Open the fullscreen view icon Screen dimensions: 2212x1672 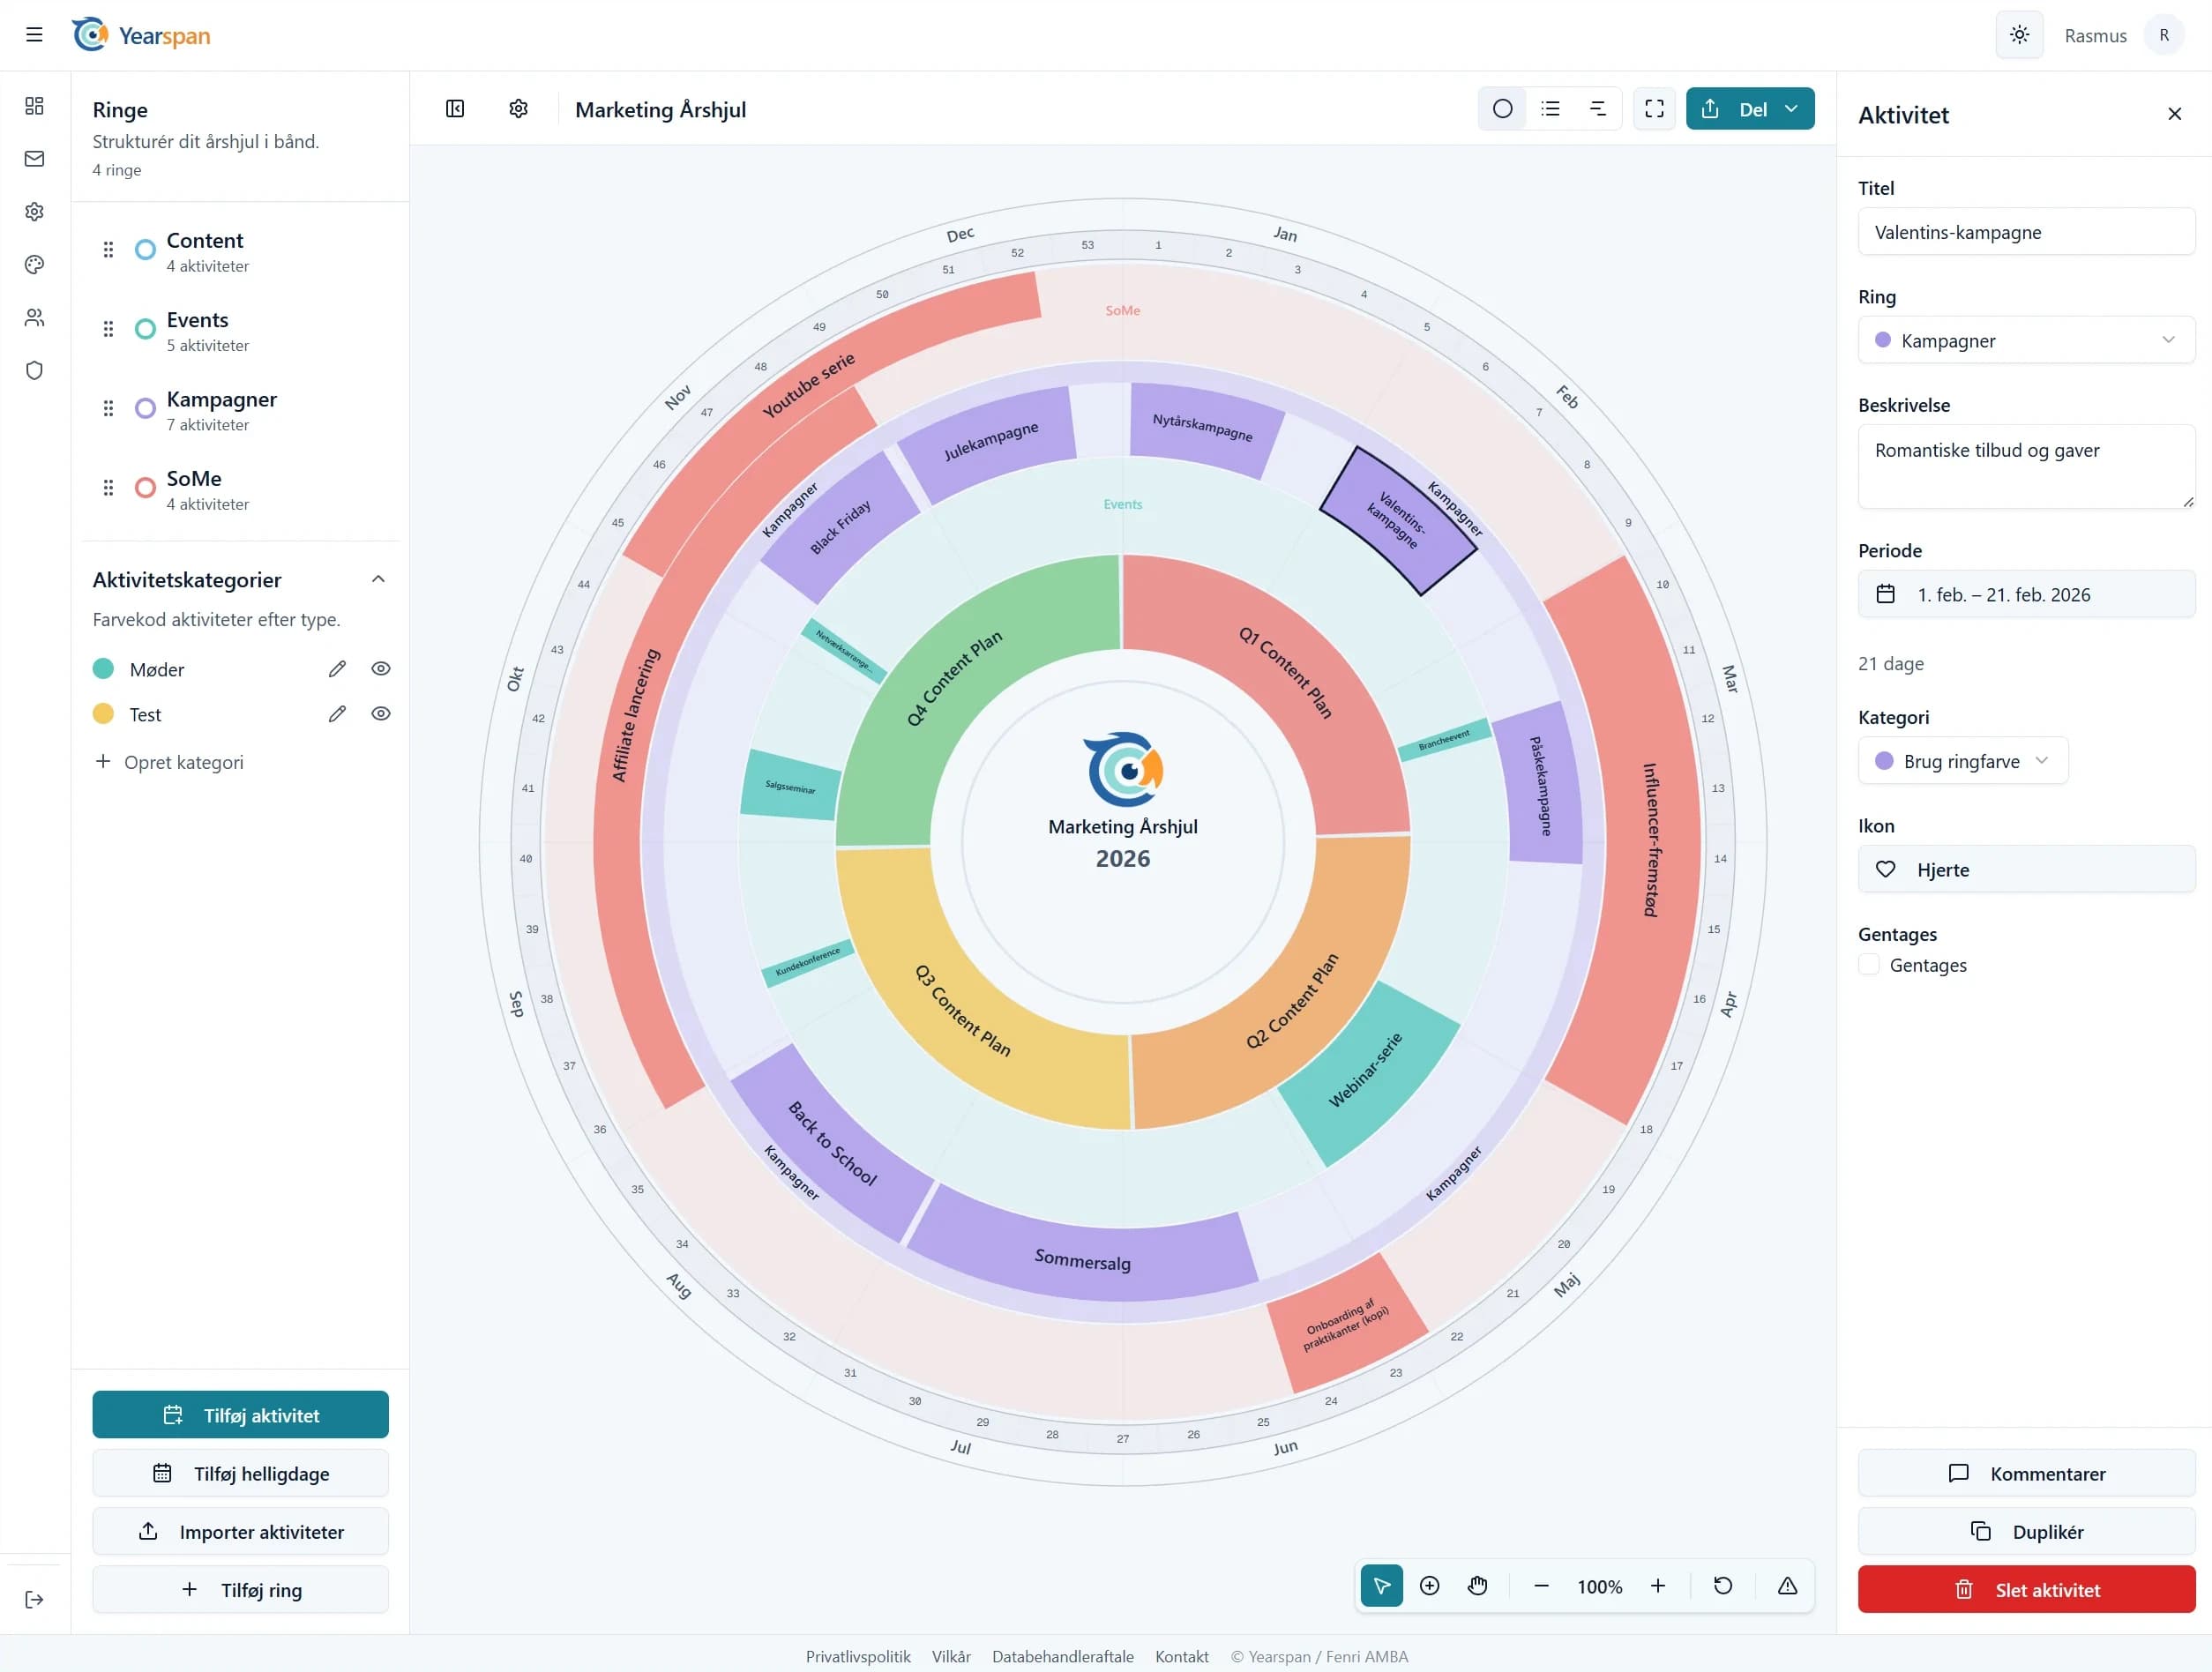point(1654,109)
